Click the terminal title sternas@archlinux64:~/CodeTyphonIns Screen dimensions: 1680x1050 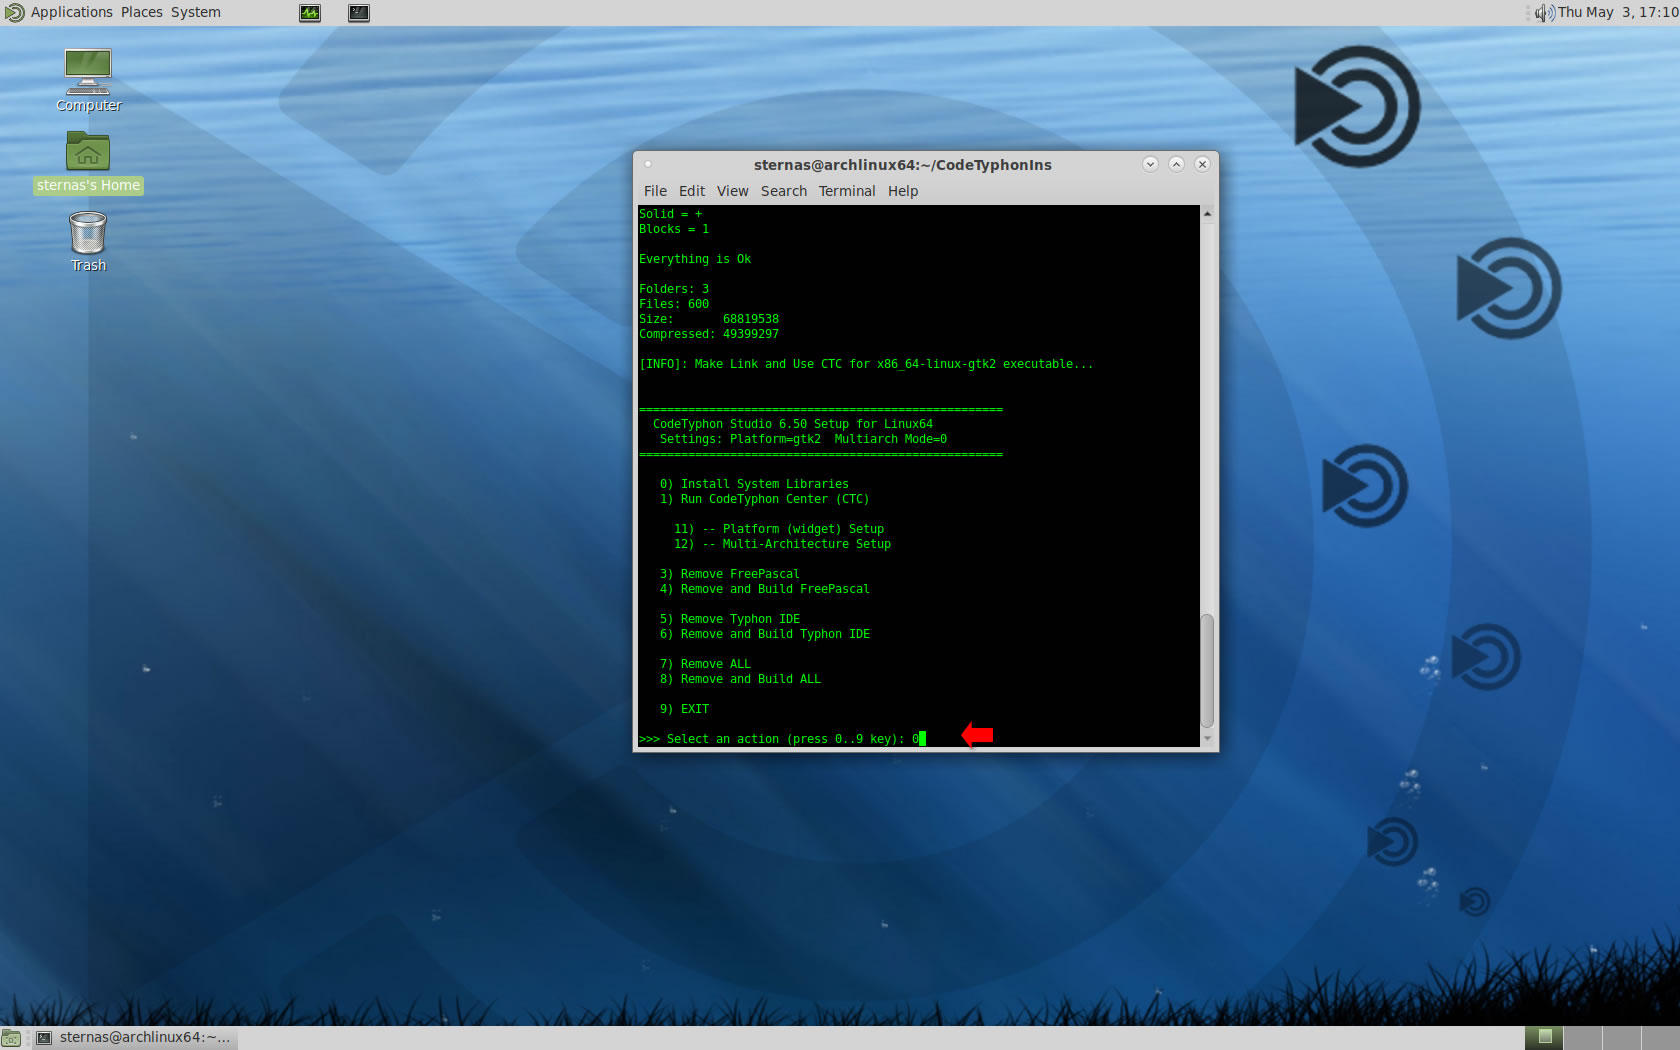click(x=903, y=165)
